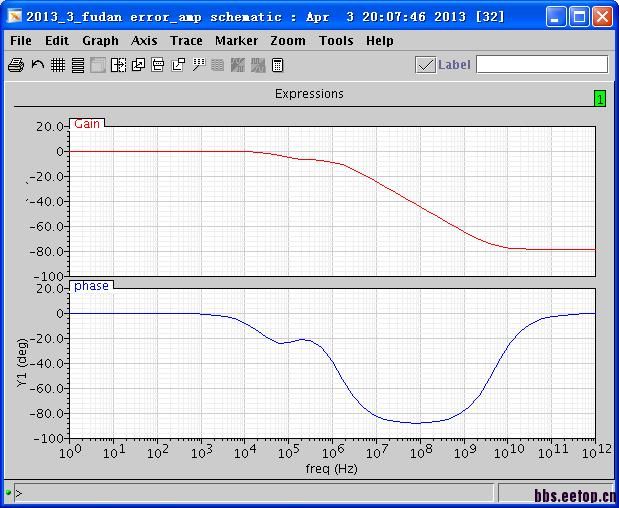The height and width of the screenshot is (508, 619).
Task: Open the Marker menu
Action: [236, 41]
